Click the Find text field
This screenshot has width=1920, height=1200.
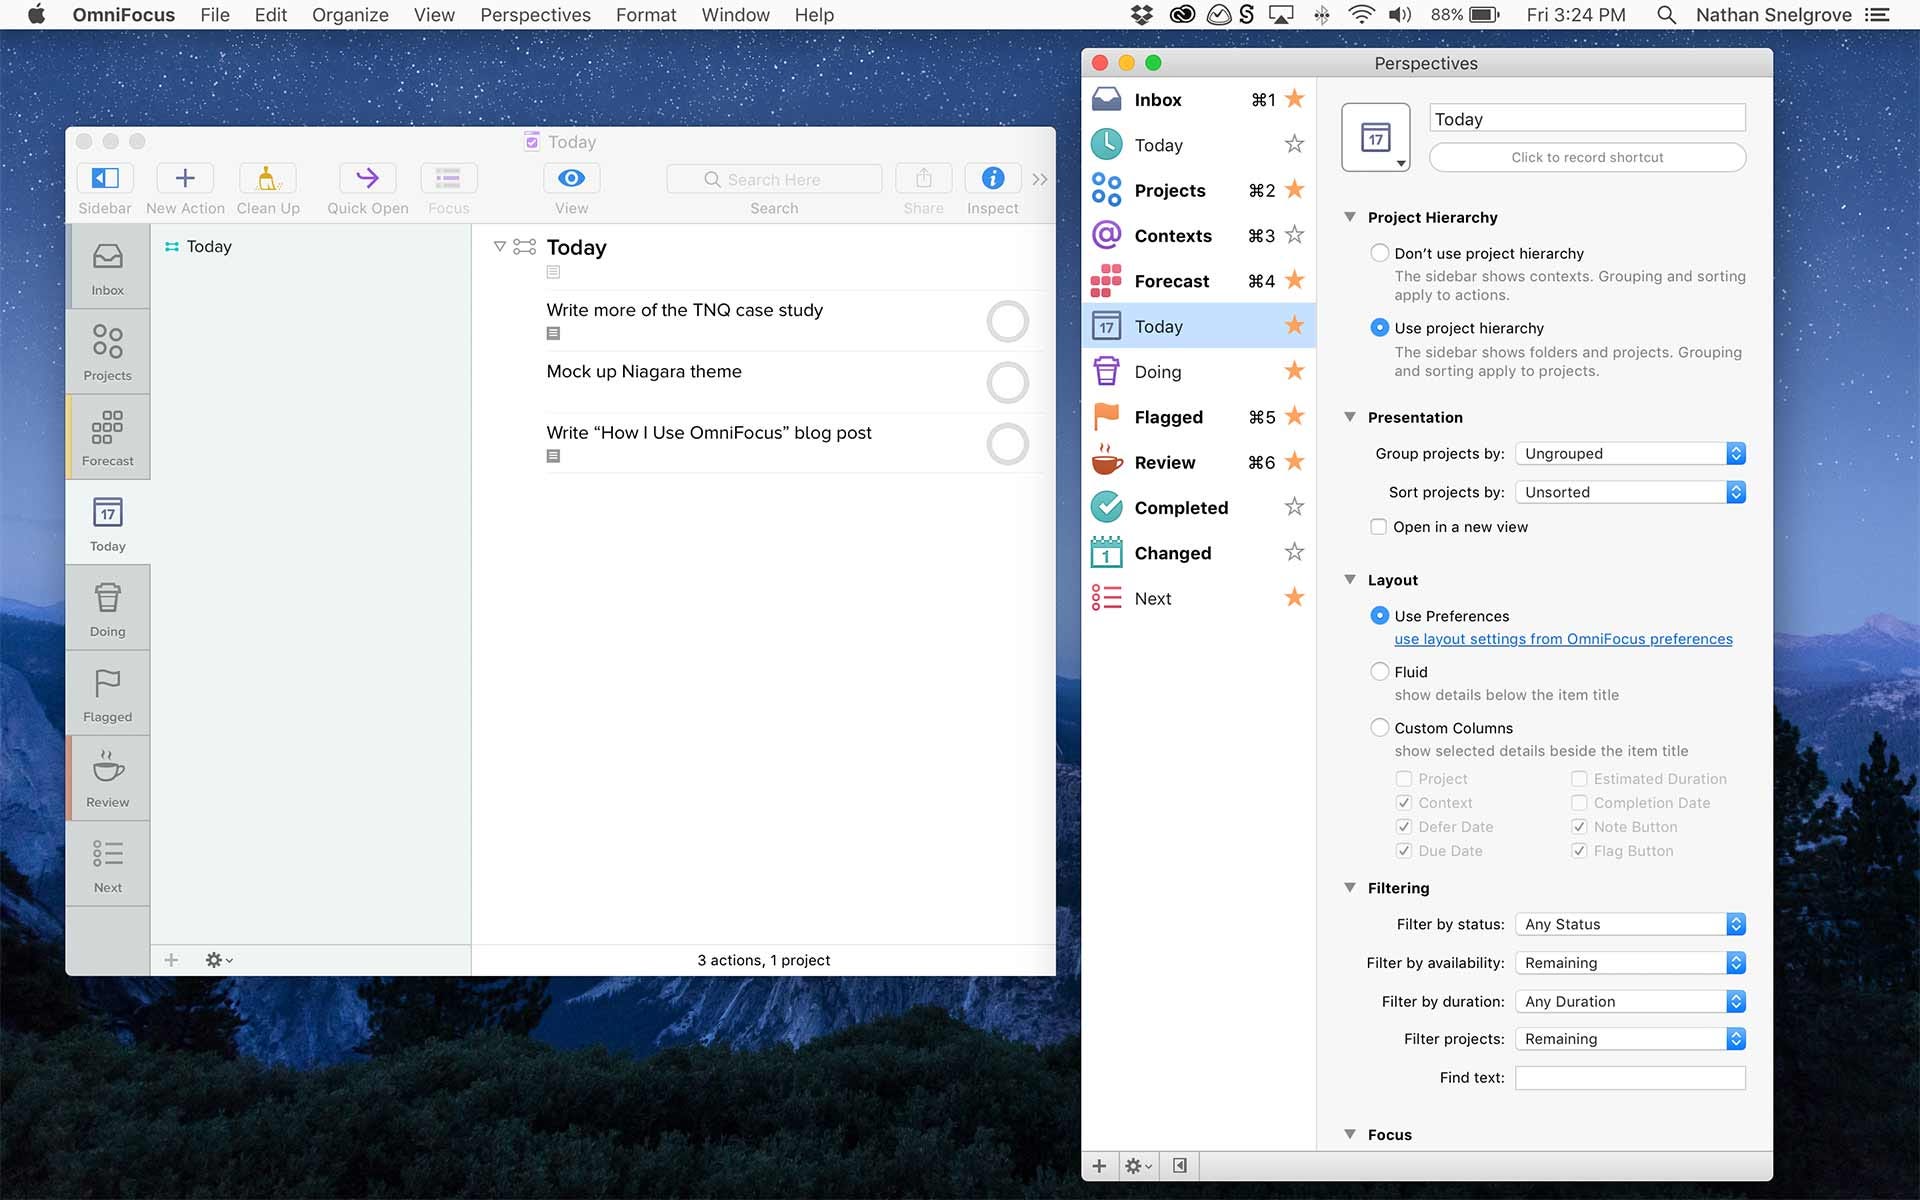(1630, 1078)
